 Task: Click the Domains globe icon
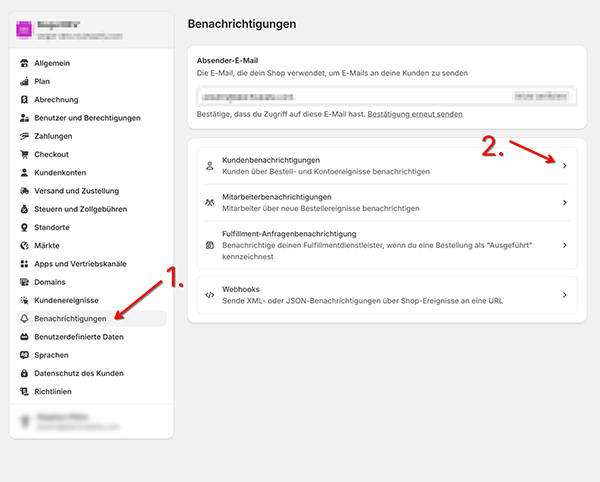point(25,282)
